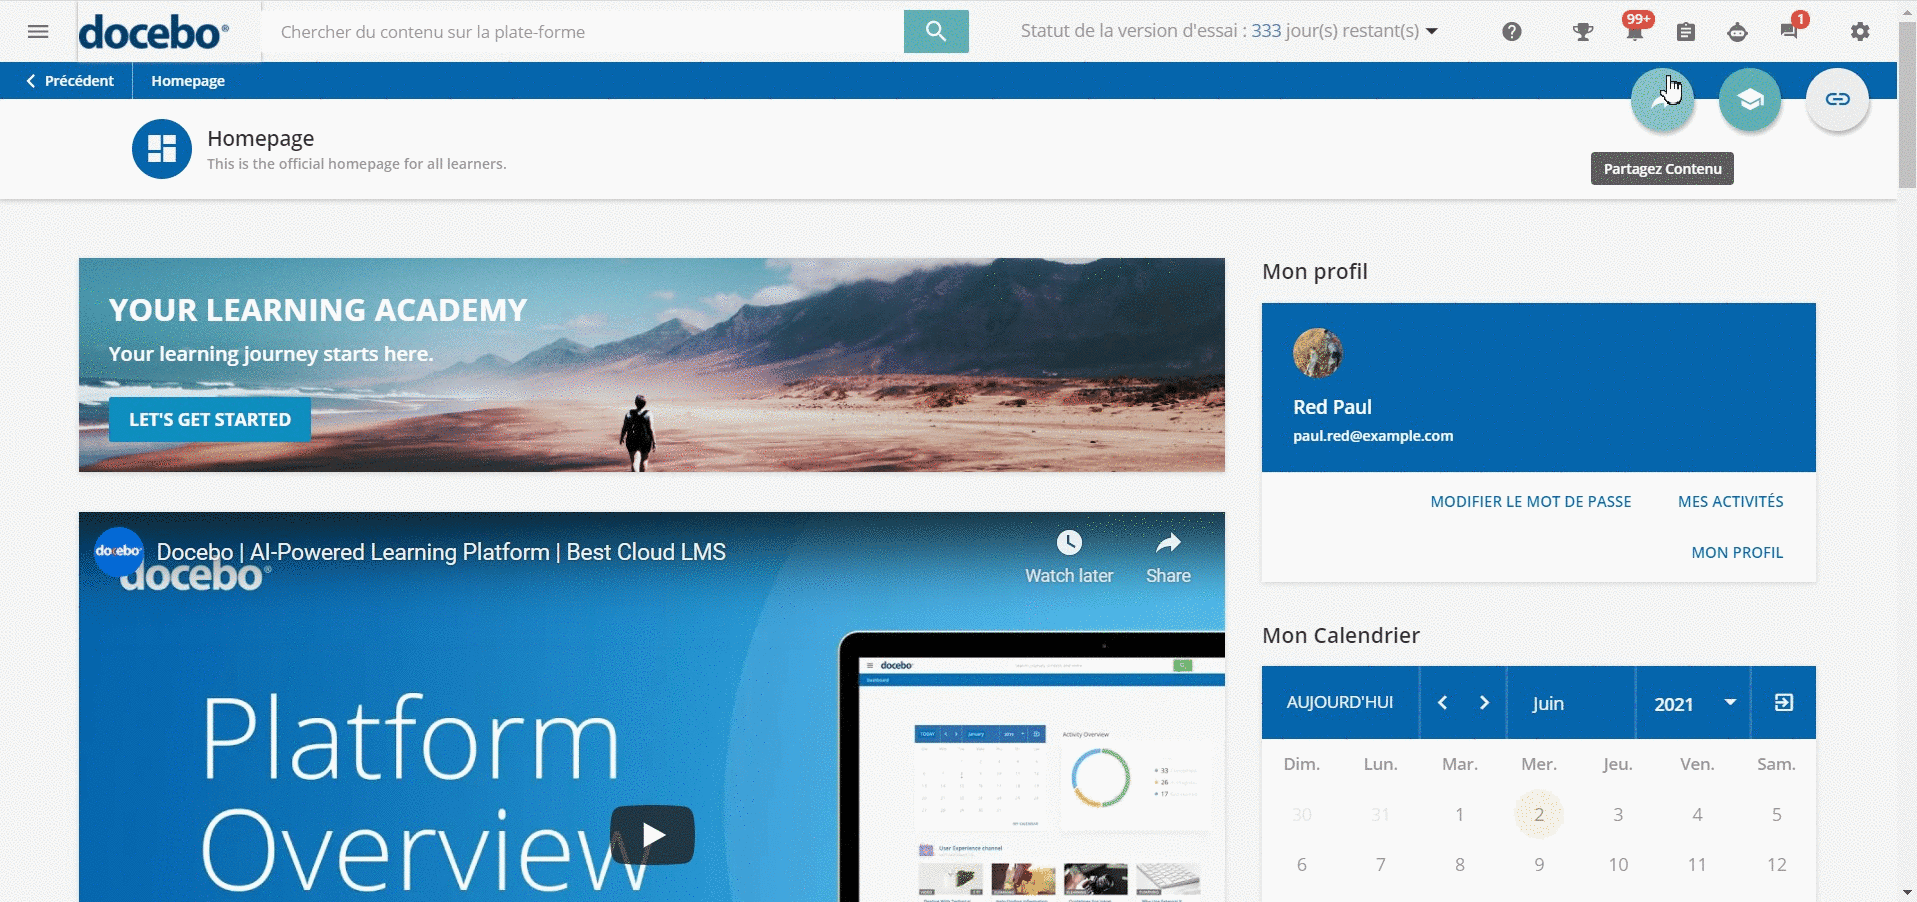Open the 2021 year dropdown
Image resolution: width=1917 pixels, height=902 pixels.
pyautogui.click(x=1693, y=703)
